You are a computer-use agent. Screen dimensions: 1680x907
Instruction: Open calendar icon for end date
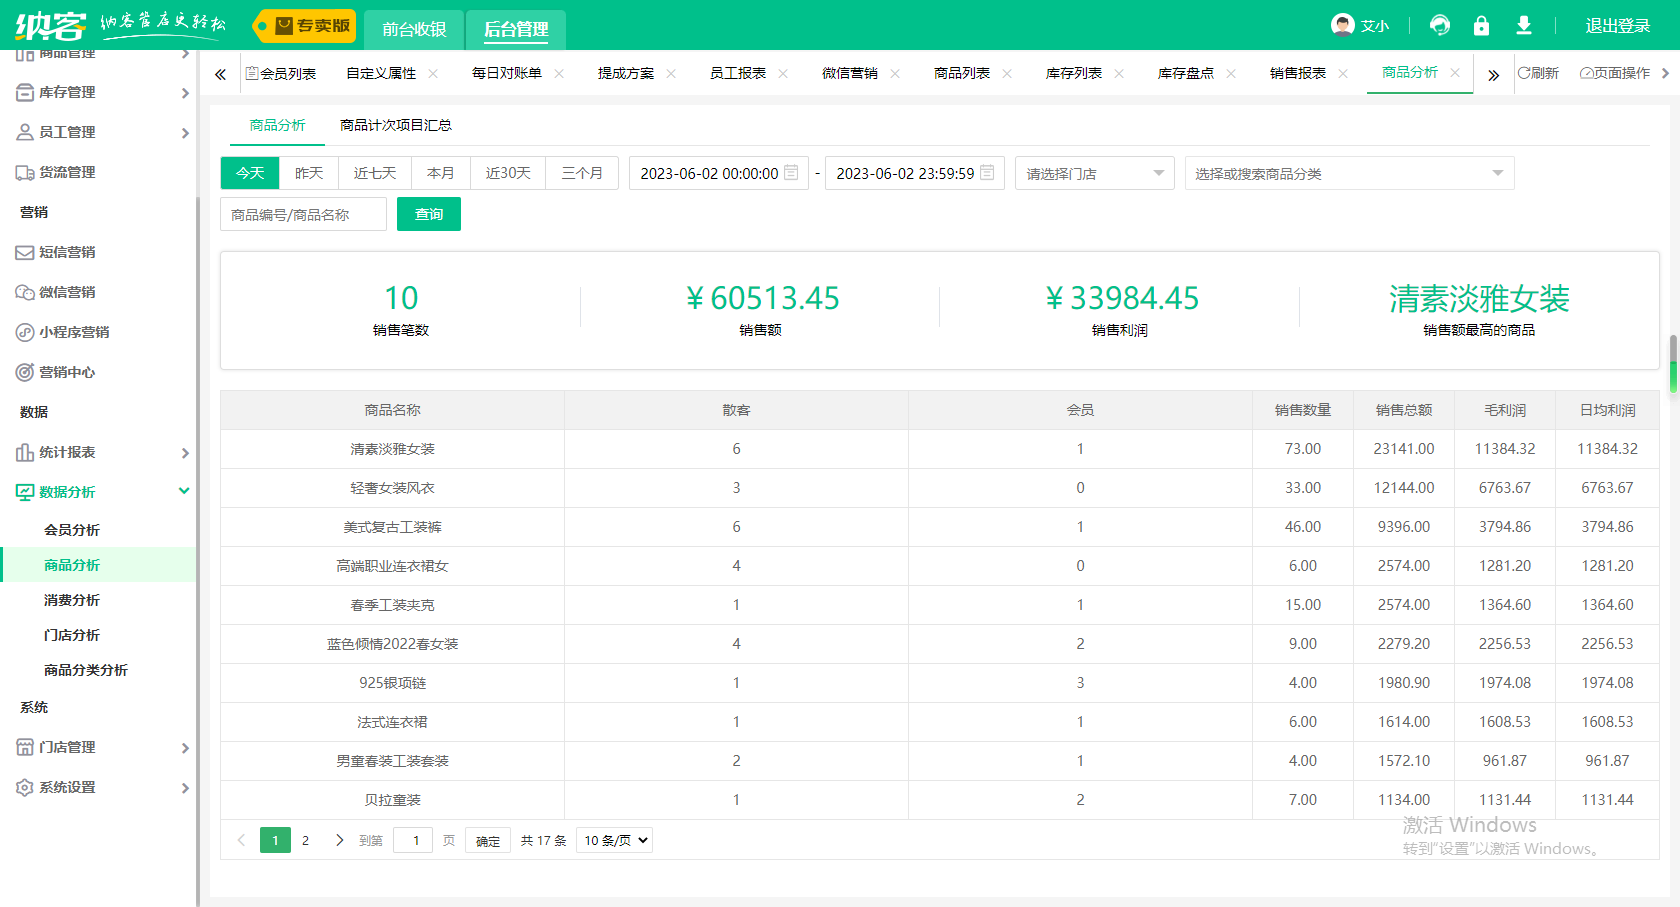[987, 173]
